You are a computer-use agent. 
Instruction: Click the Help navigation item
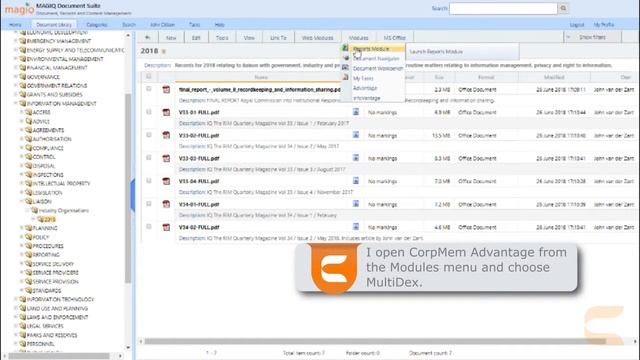tap(219, 24)
